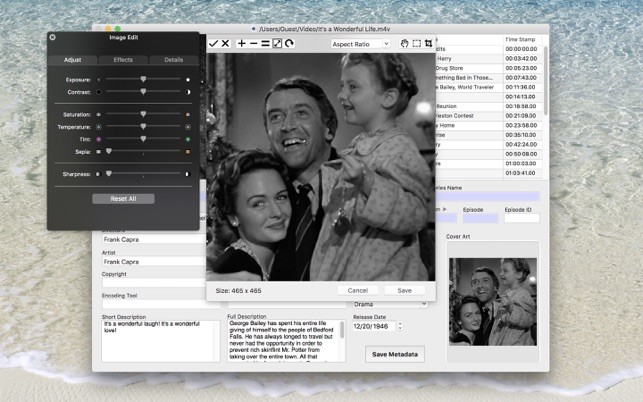Click the Release Date stepper arrows

point(400,326)
